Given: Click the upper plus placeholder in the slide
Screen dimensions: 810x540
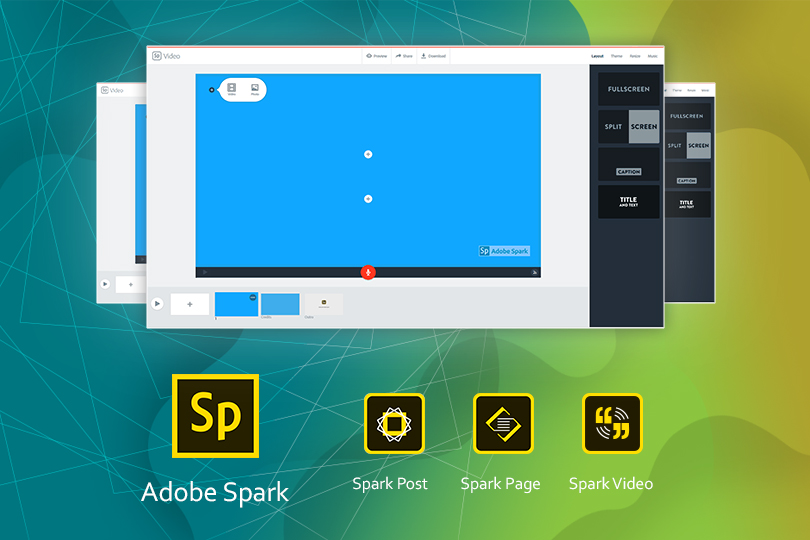Looking at the screenshot, I should coord(368,154).
